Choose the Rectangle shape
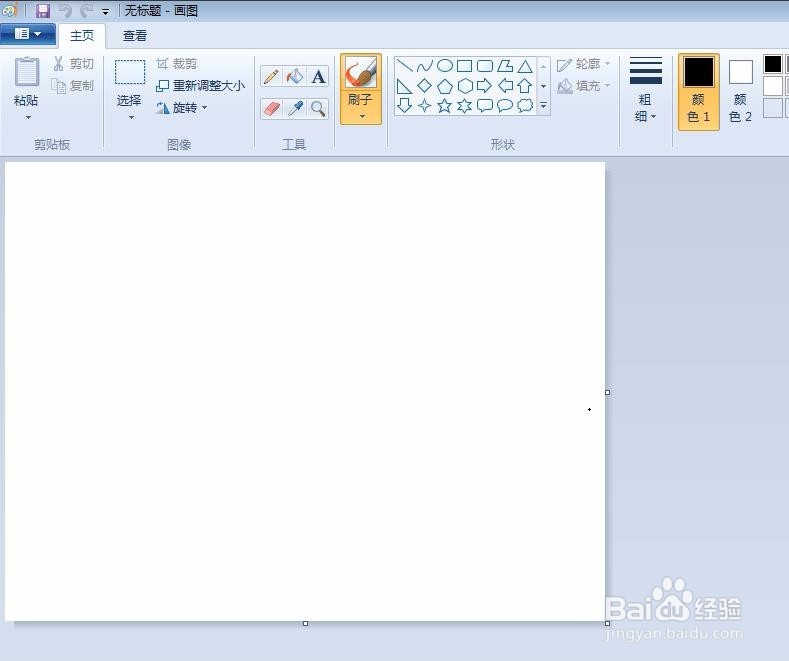 (464, 66)
